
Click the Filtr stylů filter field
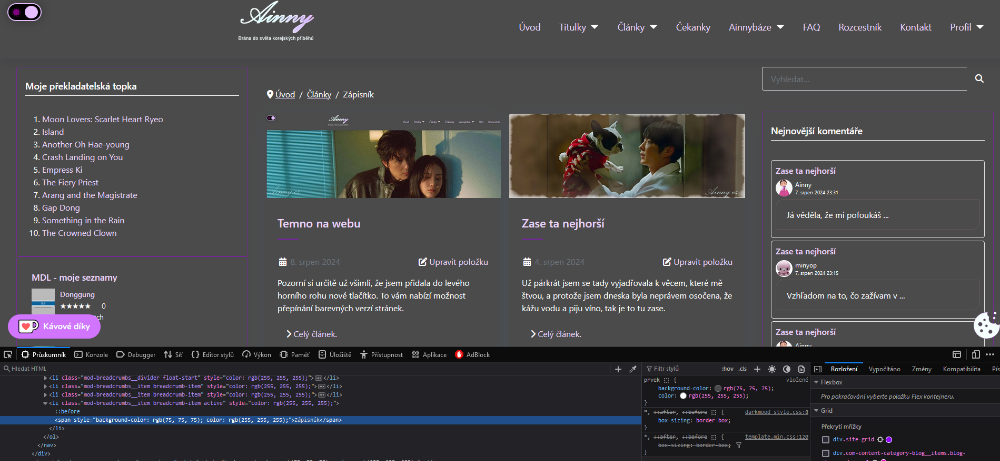(x=680, y=369)
